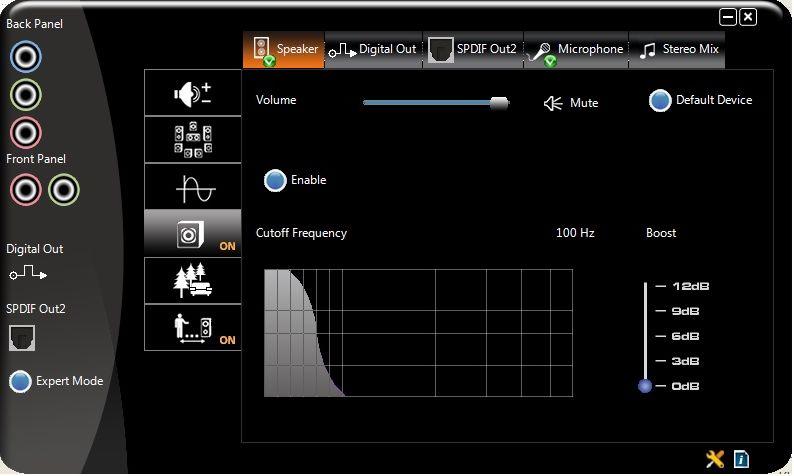Open the sine wave equalizer panel

(192, 187)
